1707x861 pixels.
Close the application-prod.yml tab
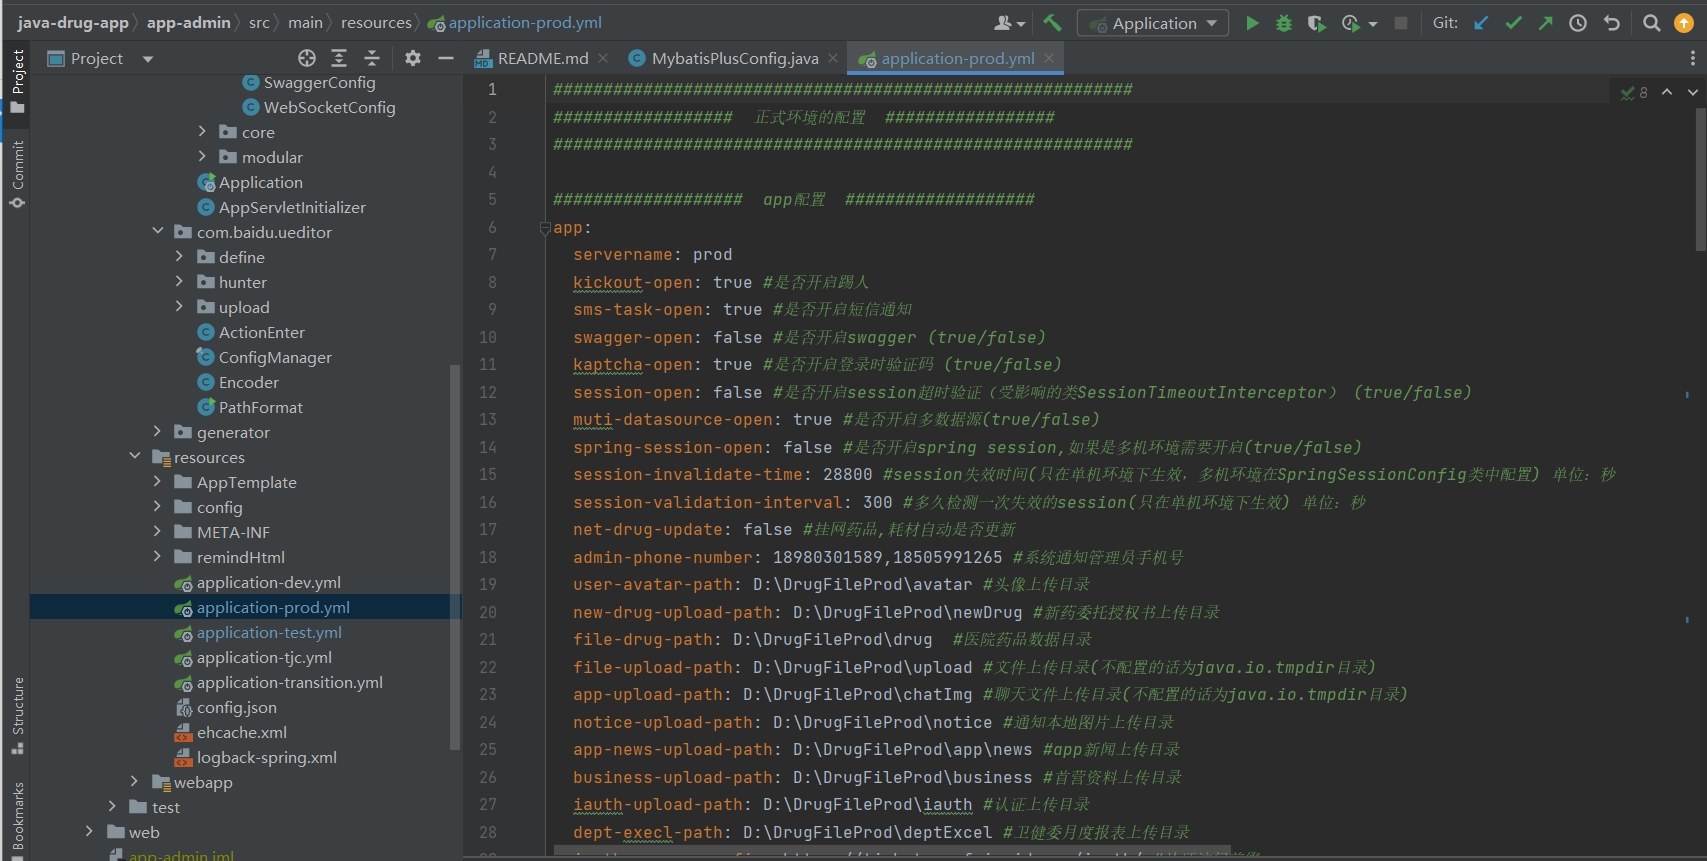pyautogui.click(x=1049, y=58)
